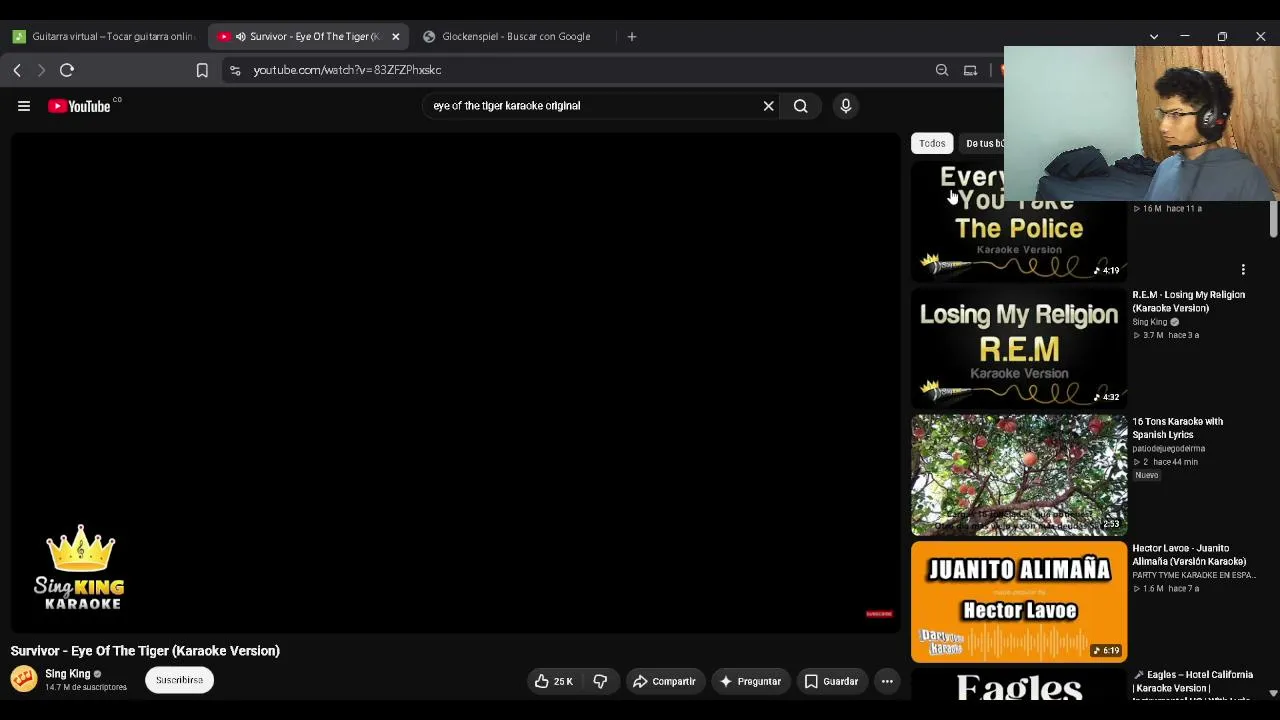Restore down the browser window

(1222, 37)
